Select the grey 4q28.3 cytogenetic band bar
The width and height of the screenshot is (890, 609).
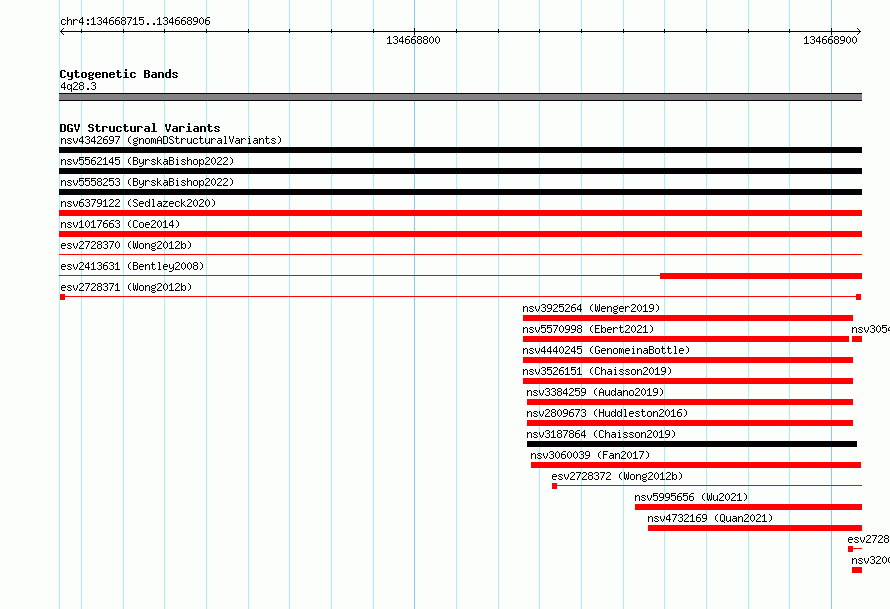460,97
